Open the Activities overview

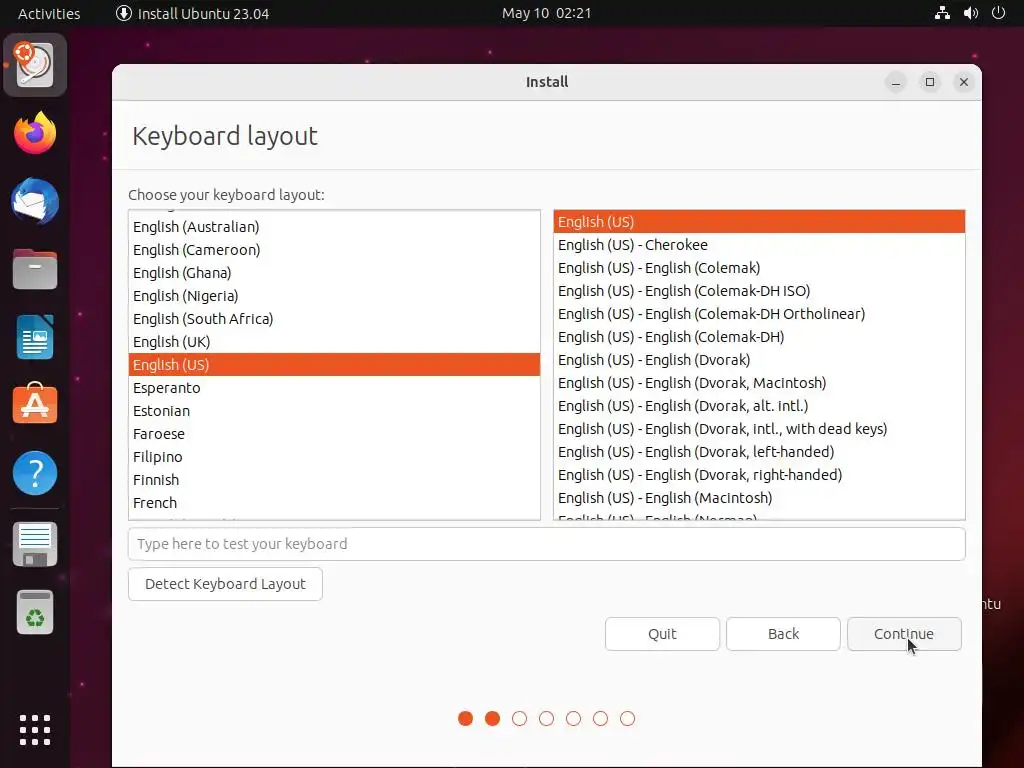(x=49, y=13)
